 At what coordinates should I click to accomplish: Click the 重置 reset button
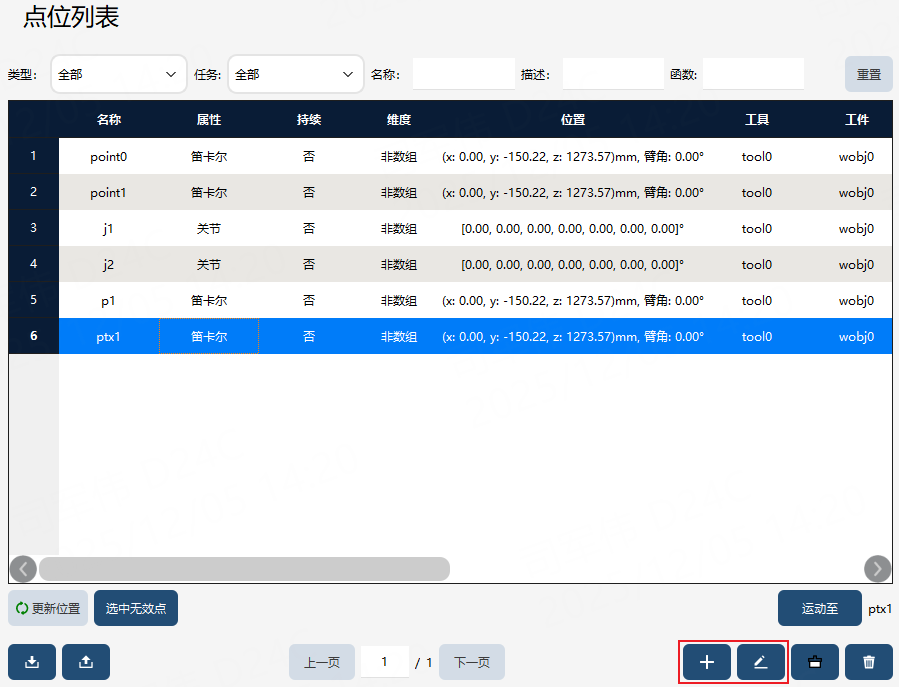pyautogui.click(x=869, y=74)
